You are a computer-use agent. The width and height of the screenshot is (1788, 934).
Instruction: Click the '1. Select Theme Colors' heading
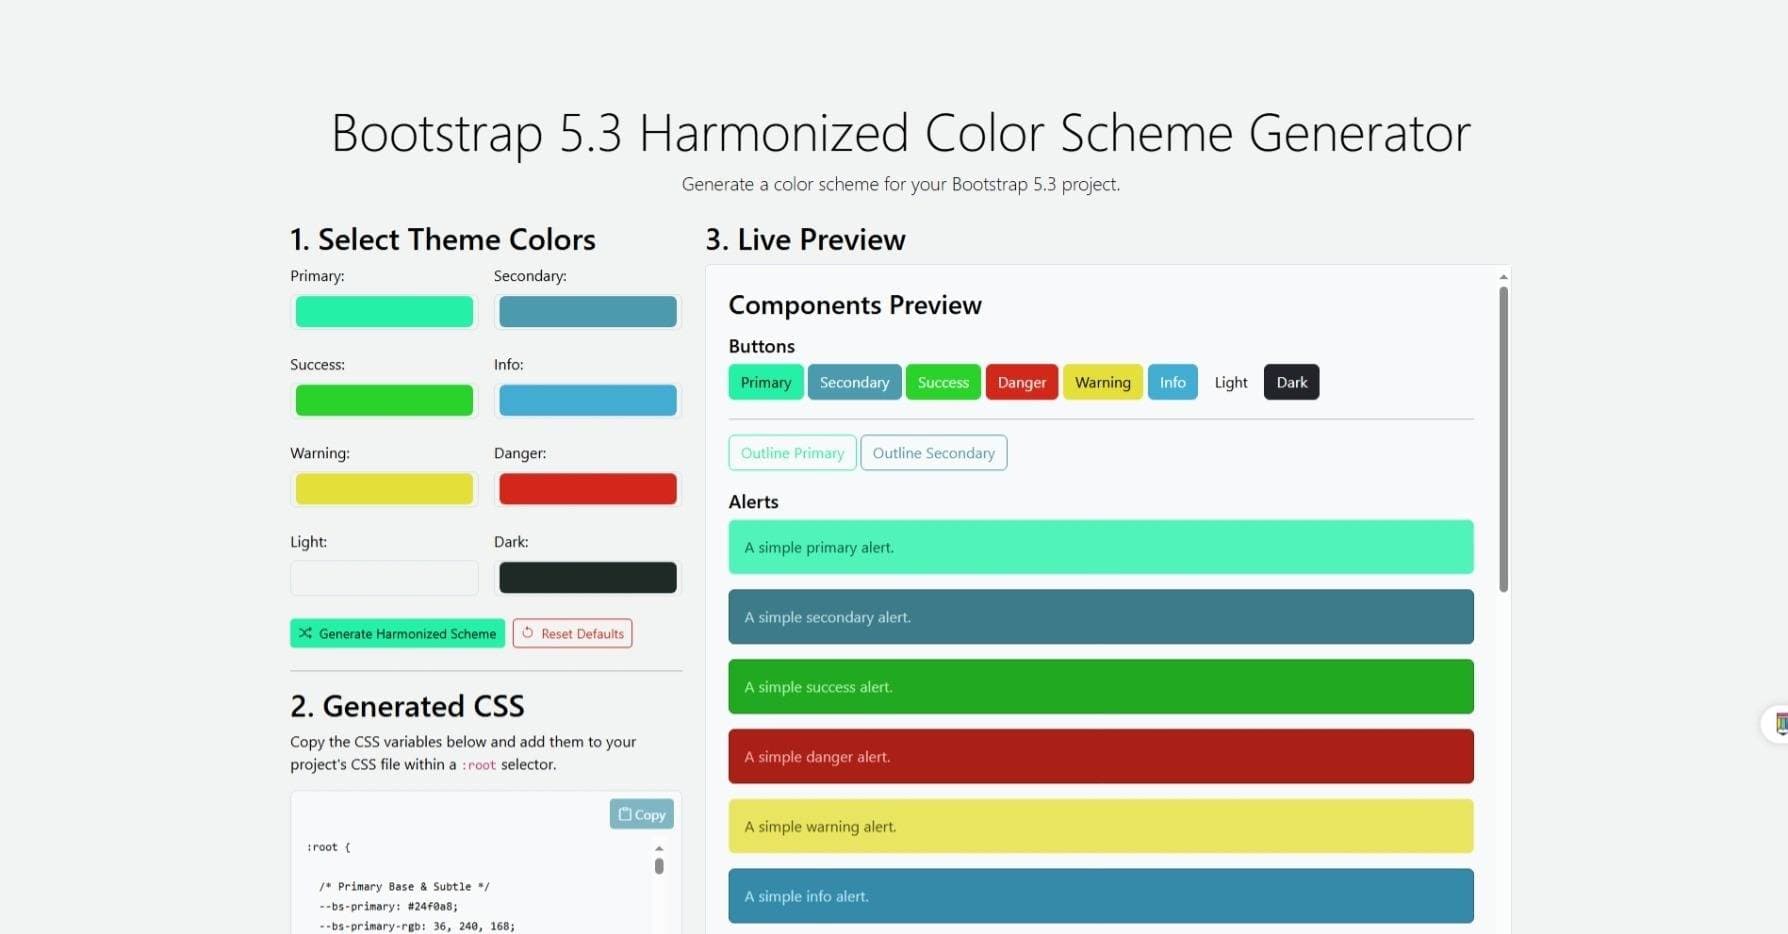point(443,240)
